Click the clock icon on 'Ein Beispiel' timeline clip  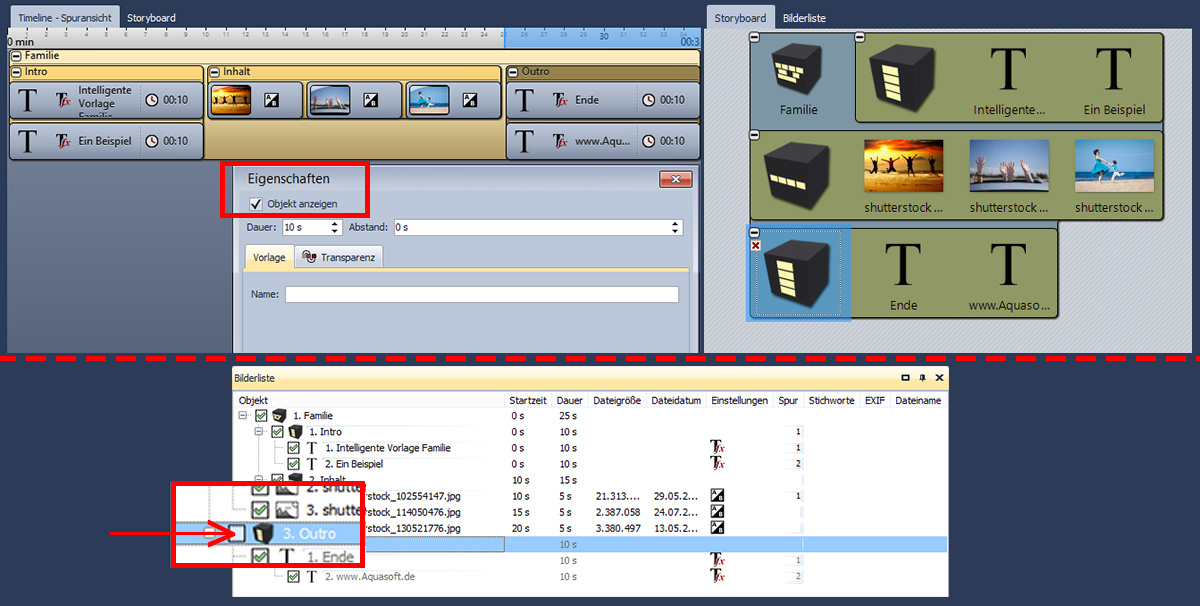(152, 141)
